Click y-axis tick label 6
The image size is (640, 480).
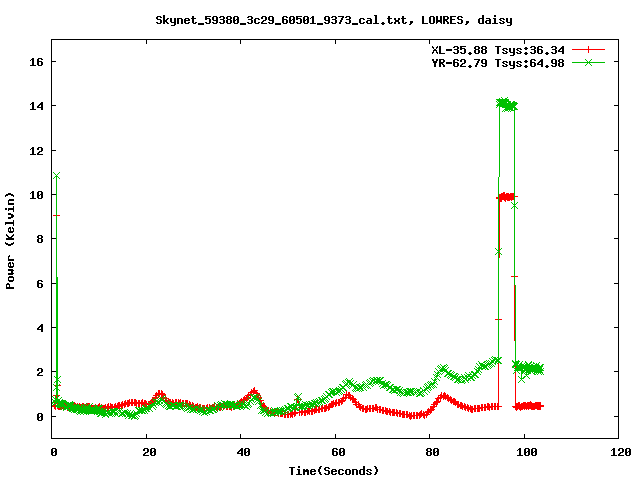(x=40, y=284)
